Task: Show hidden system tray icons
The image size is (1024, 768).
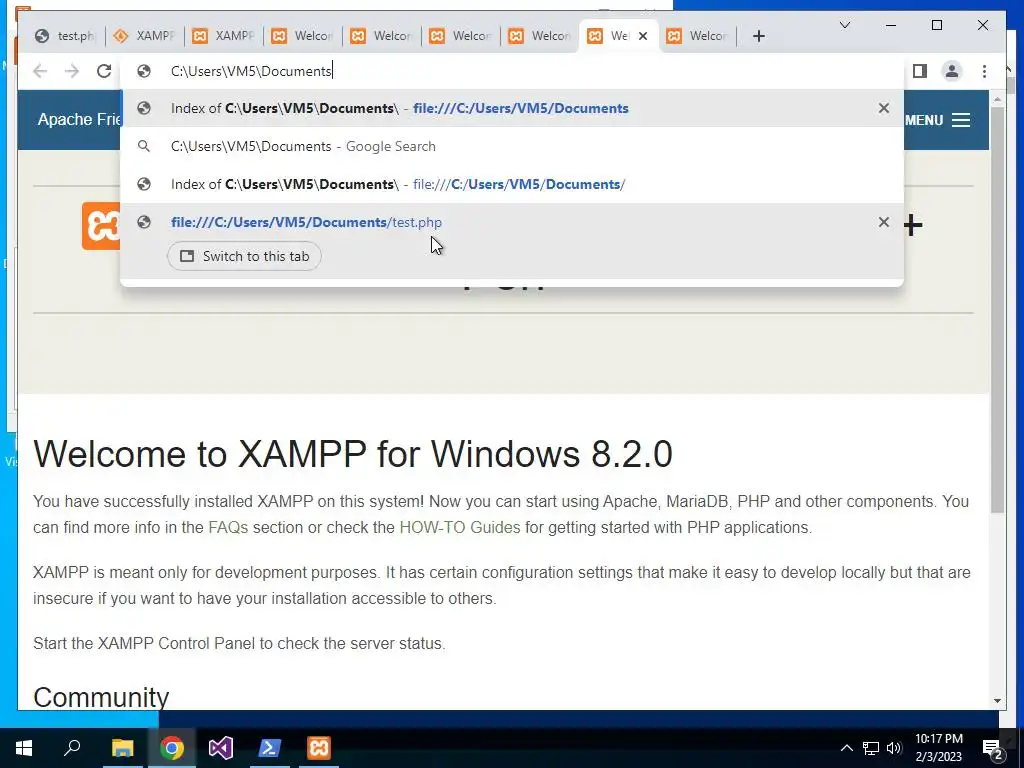Action: pos(846,748)
